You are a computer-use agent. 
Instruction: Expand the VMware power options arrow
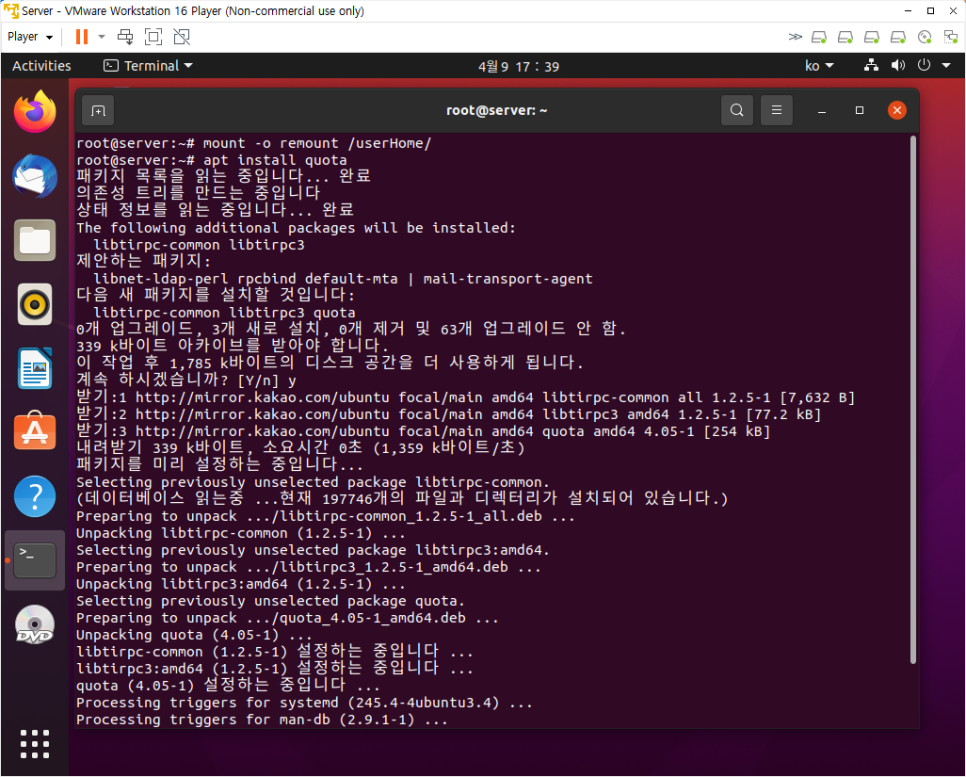click(102, 37)
